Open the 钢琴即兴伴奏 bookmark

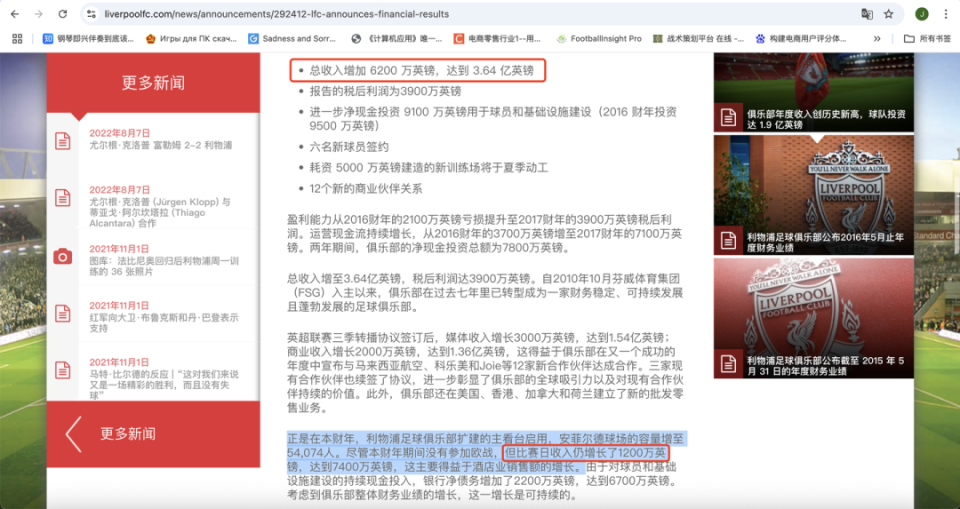click(x=88, y=39)
